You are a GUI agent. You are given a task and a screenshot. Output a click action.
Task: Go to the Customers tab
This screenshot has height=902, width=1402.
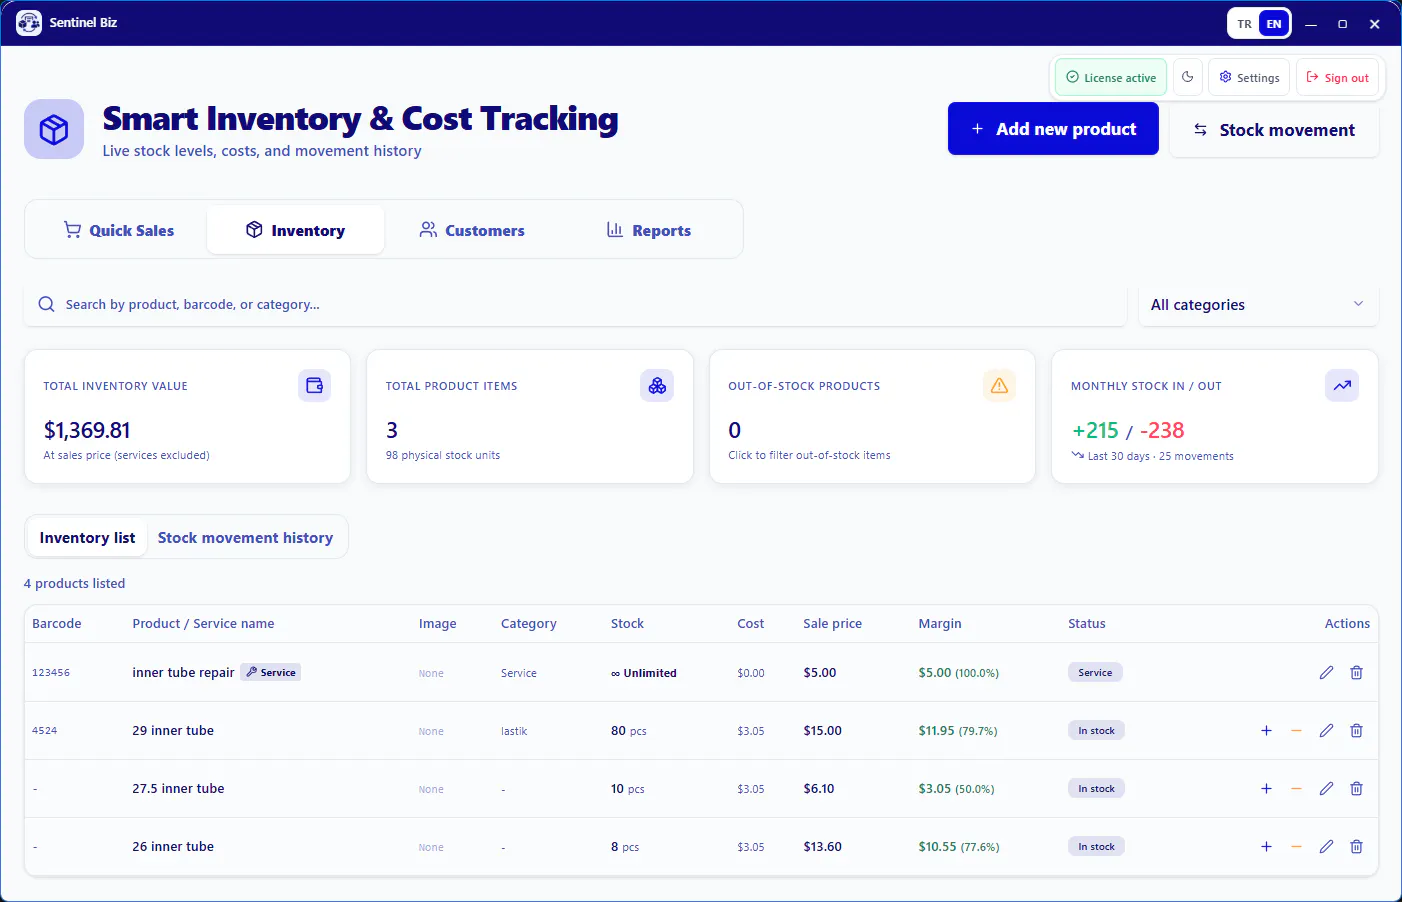472,230
